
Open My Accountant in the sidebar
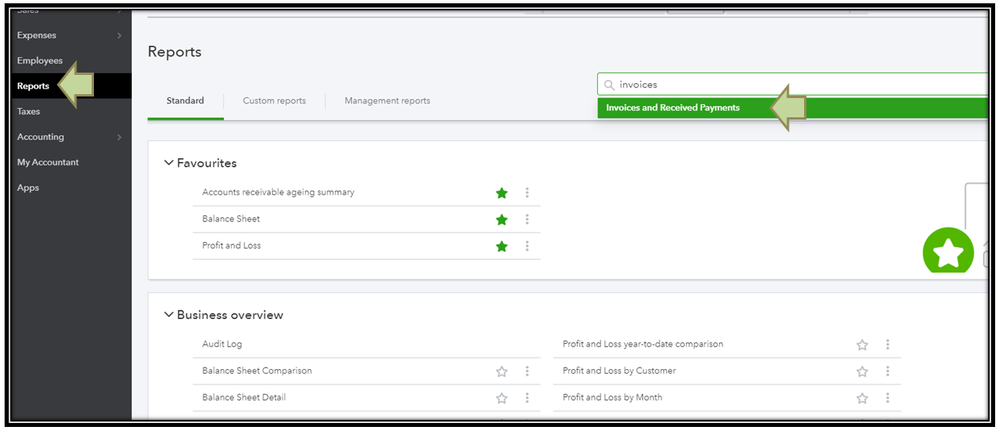[48, 163]
